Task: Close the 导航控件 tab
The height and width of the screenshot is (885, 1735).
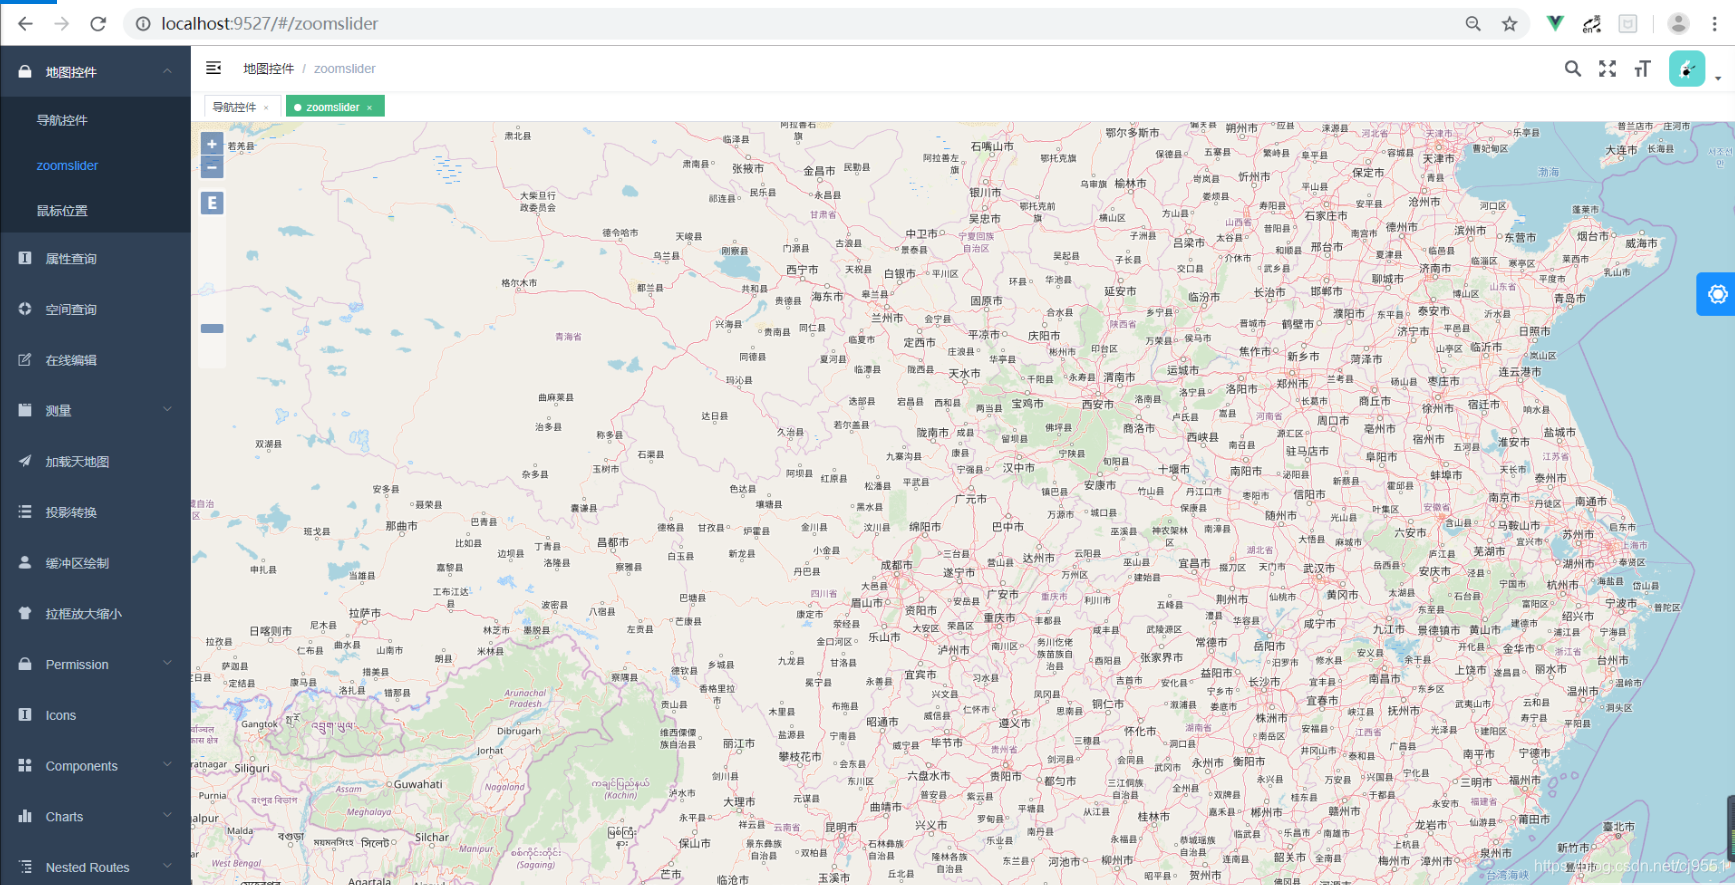Action: (x=266, y=107)
